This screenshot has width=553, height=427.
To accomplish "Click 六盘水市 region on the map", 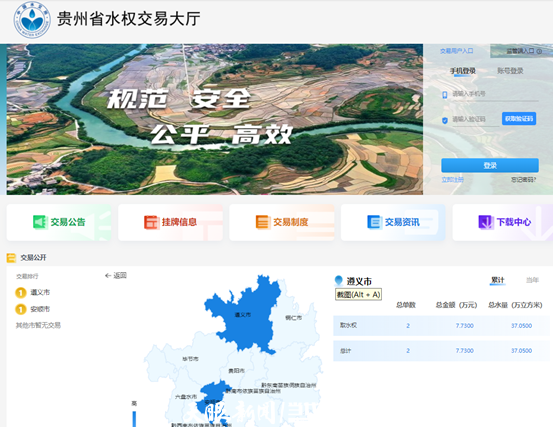I will (186, 397).
